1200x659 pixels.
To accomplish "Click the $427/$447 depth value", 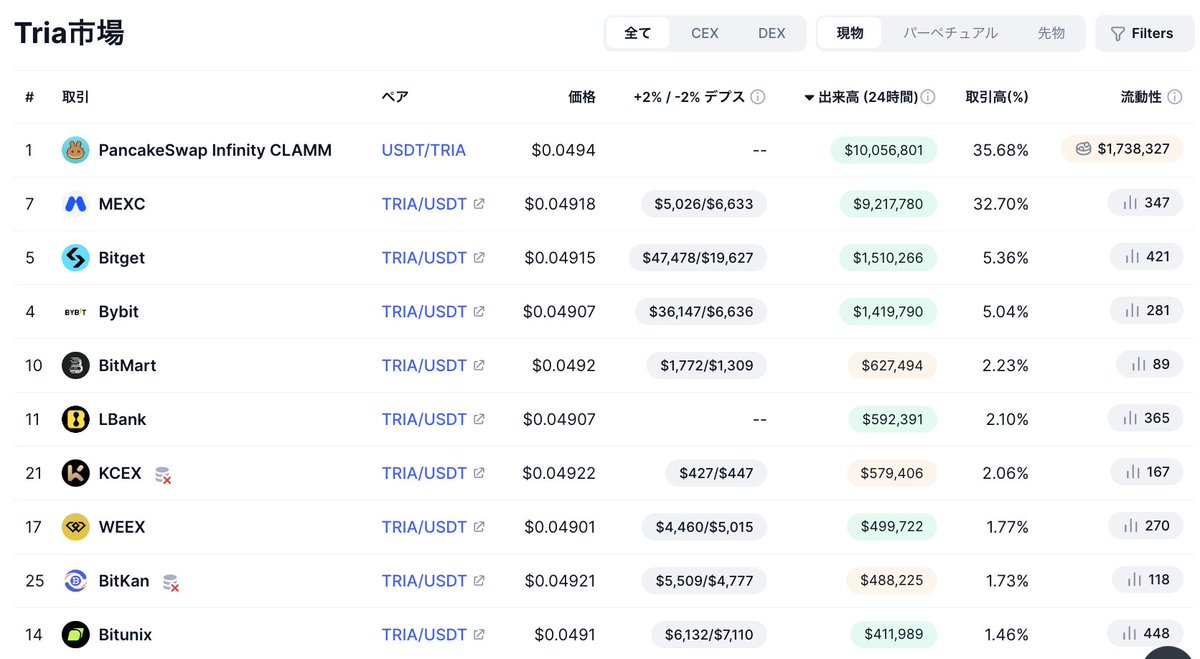I will coord(717,473).
